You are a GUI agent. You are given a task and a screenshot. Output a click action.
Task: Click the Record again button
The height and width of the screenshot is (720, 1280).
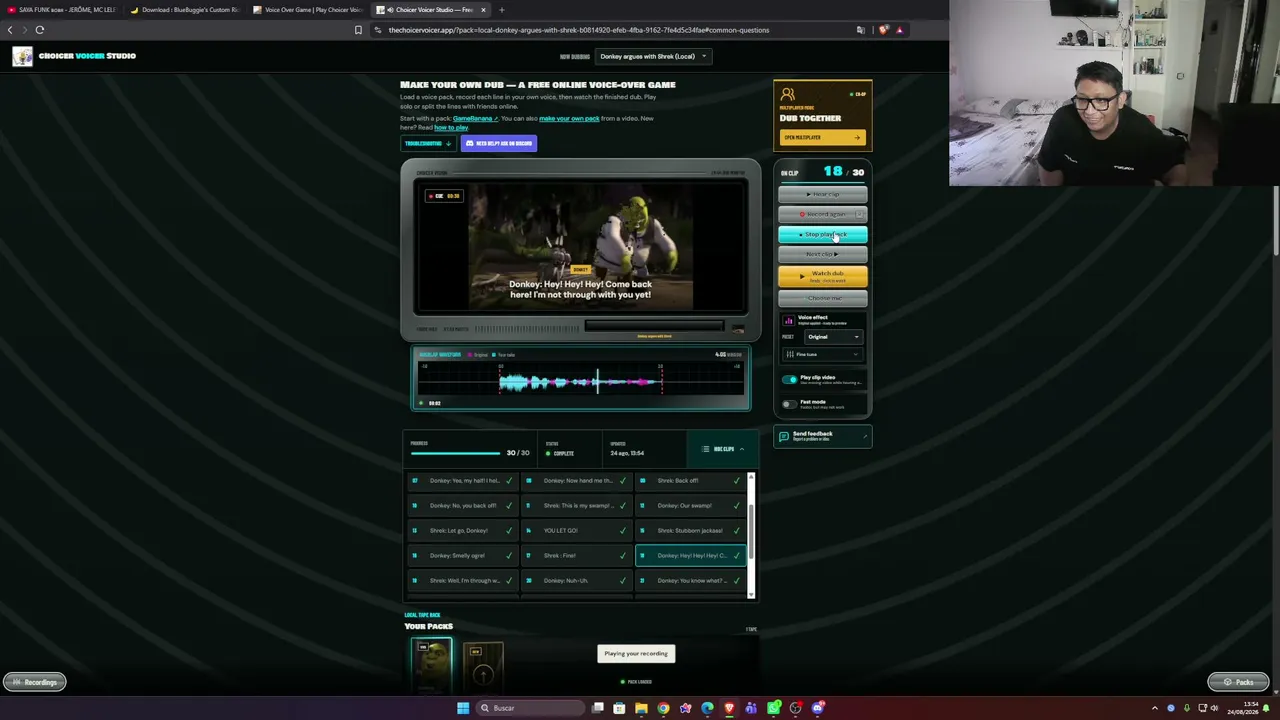823,214
